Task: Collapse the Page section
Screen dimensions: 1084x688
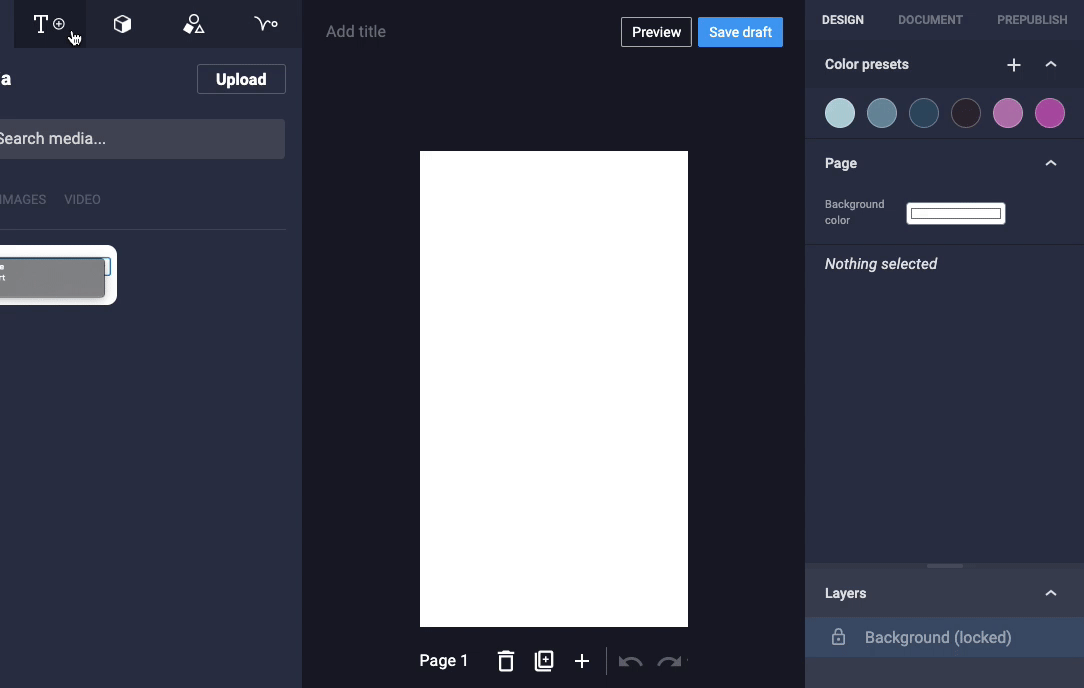Action: (x=1051, y=163)
